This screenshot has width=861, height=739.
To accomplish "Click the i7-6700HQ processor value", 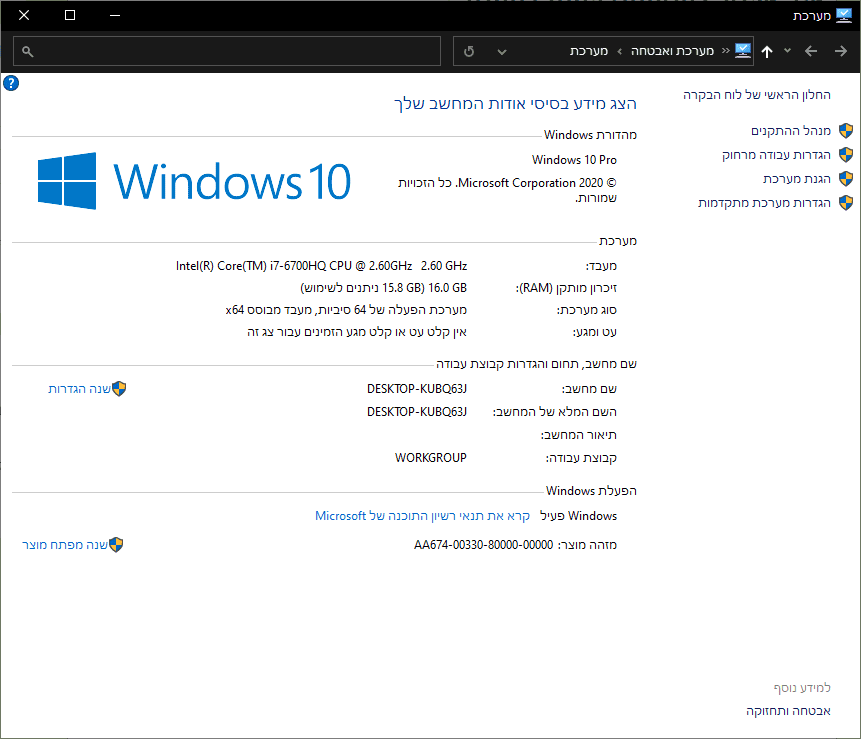I will tap(321, 266).
